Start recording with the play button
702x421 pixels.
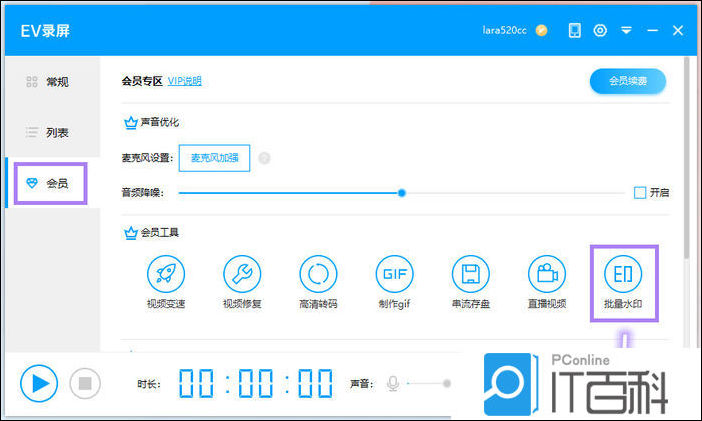pyautogui.click(x=39, y=383)
